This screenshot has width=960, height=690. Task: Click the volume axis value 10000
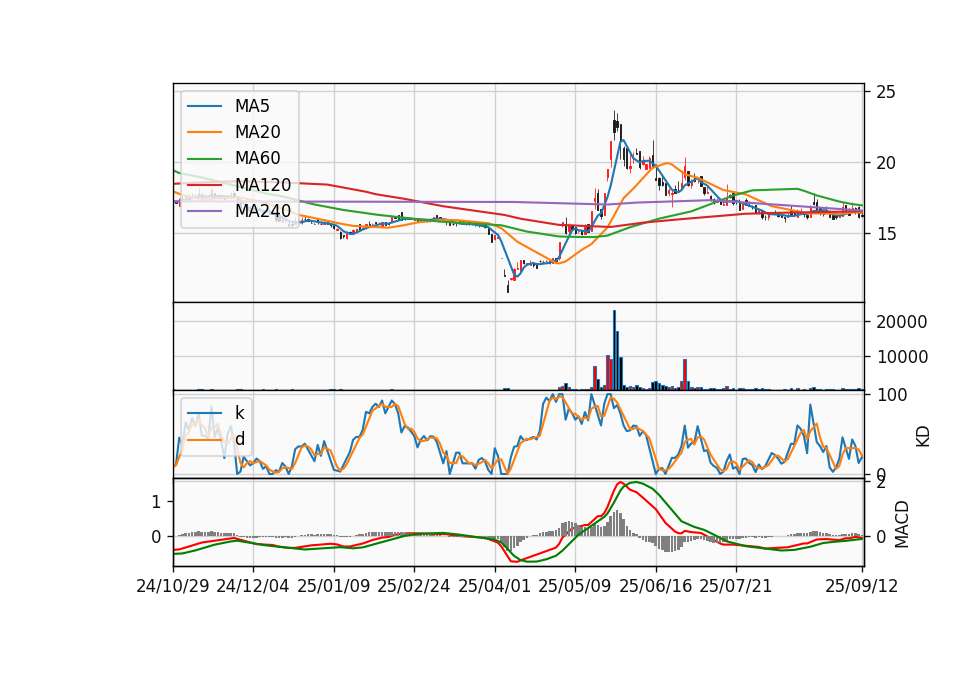click(902, 357)
